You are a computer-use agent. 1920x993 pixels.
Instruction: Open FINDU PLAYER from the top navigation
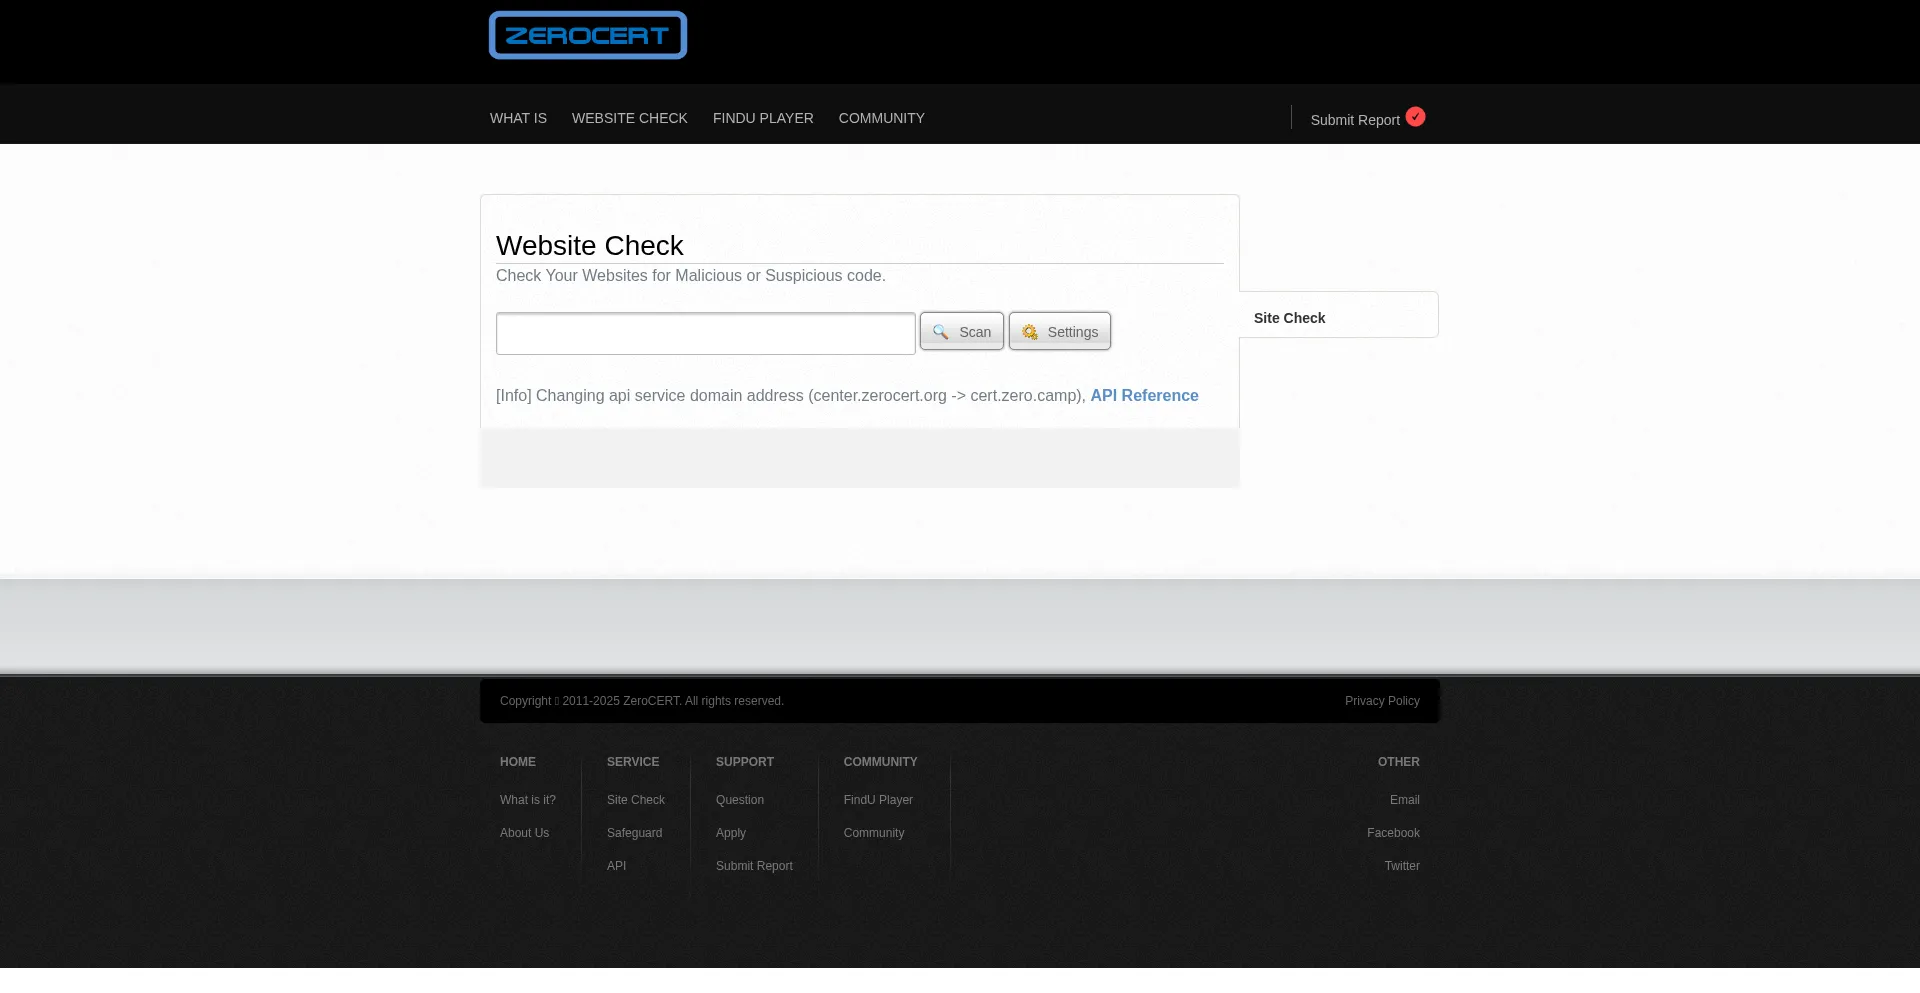(762, 118)
